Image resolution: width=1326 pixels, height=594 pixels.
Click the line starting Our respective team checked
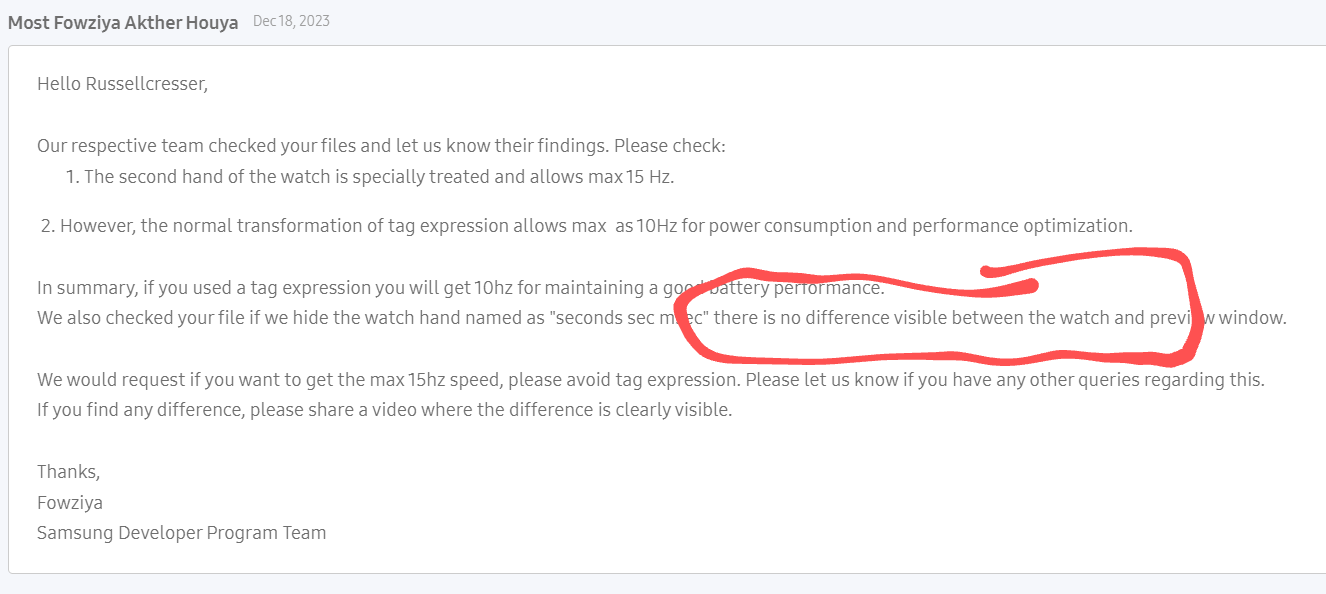[381, 146]
